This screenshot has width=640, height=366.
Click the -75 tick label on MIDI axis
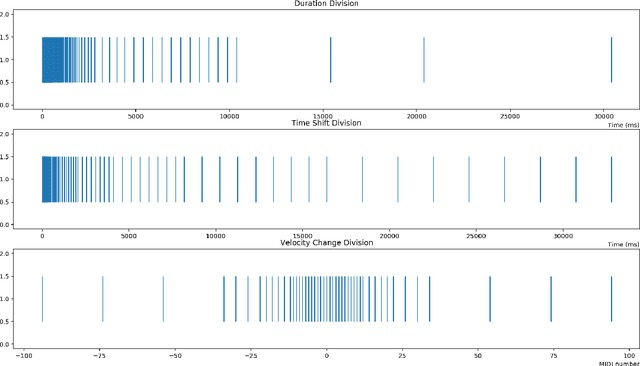(x=99, y=355)
